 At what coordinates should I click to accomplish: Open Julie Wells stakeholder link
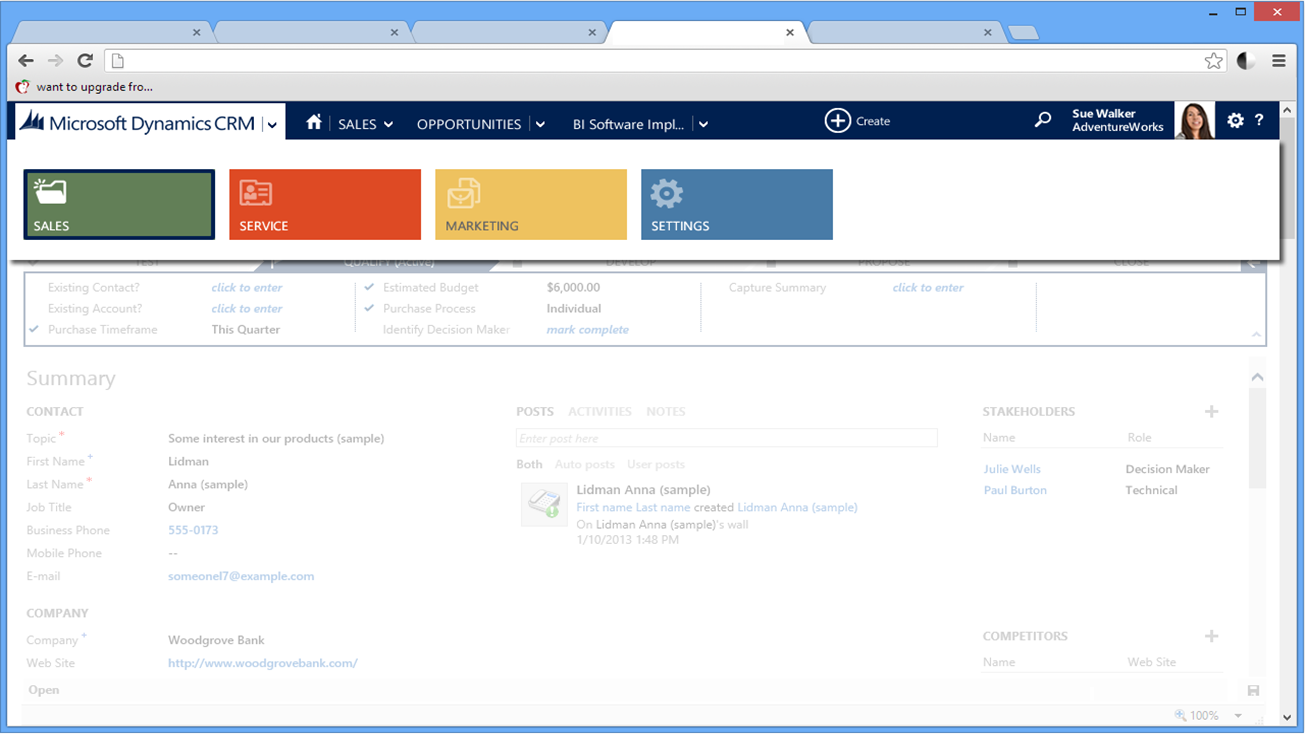pyautogui.click(x=1012, y=469)
